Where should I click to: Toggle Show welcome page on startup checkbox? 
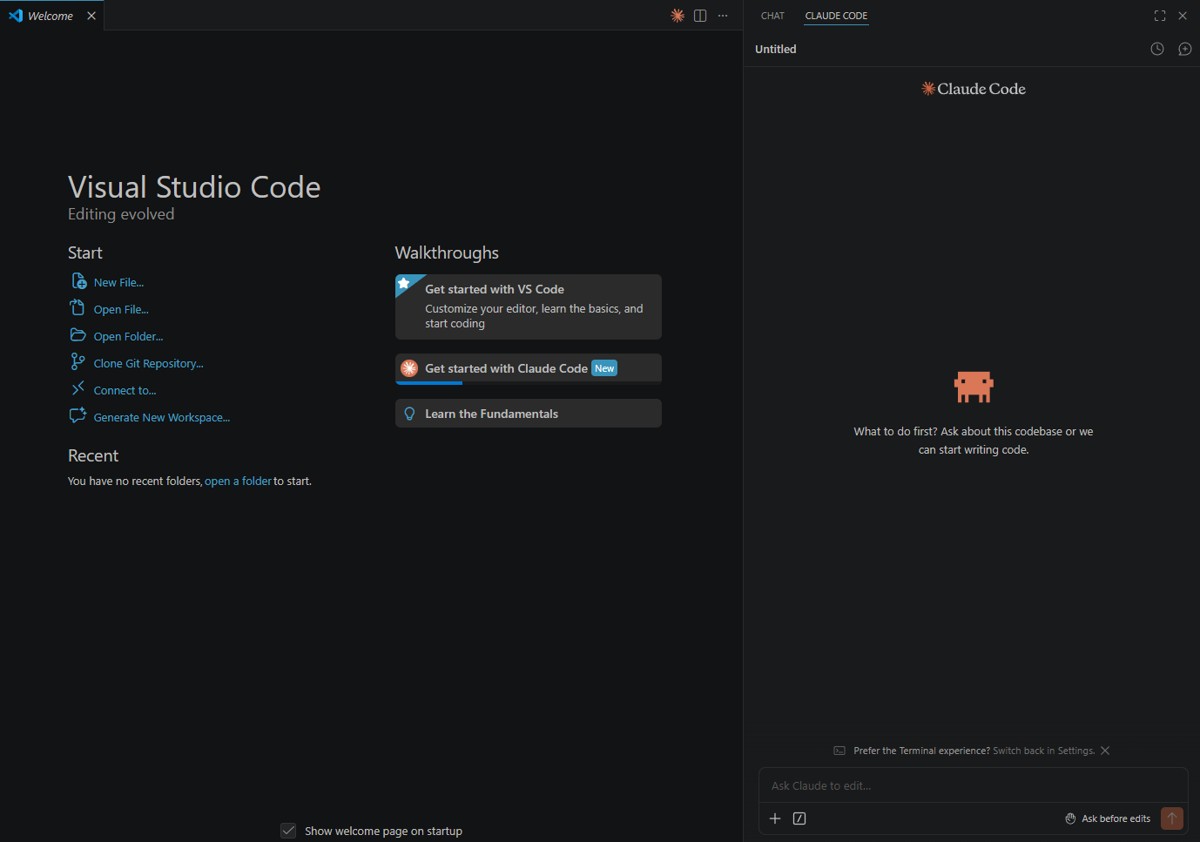[x=288, y=831]
